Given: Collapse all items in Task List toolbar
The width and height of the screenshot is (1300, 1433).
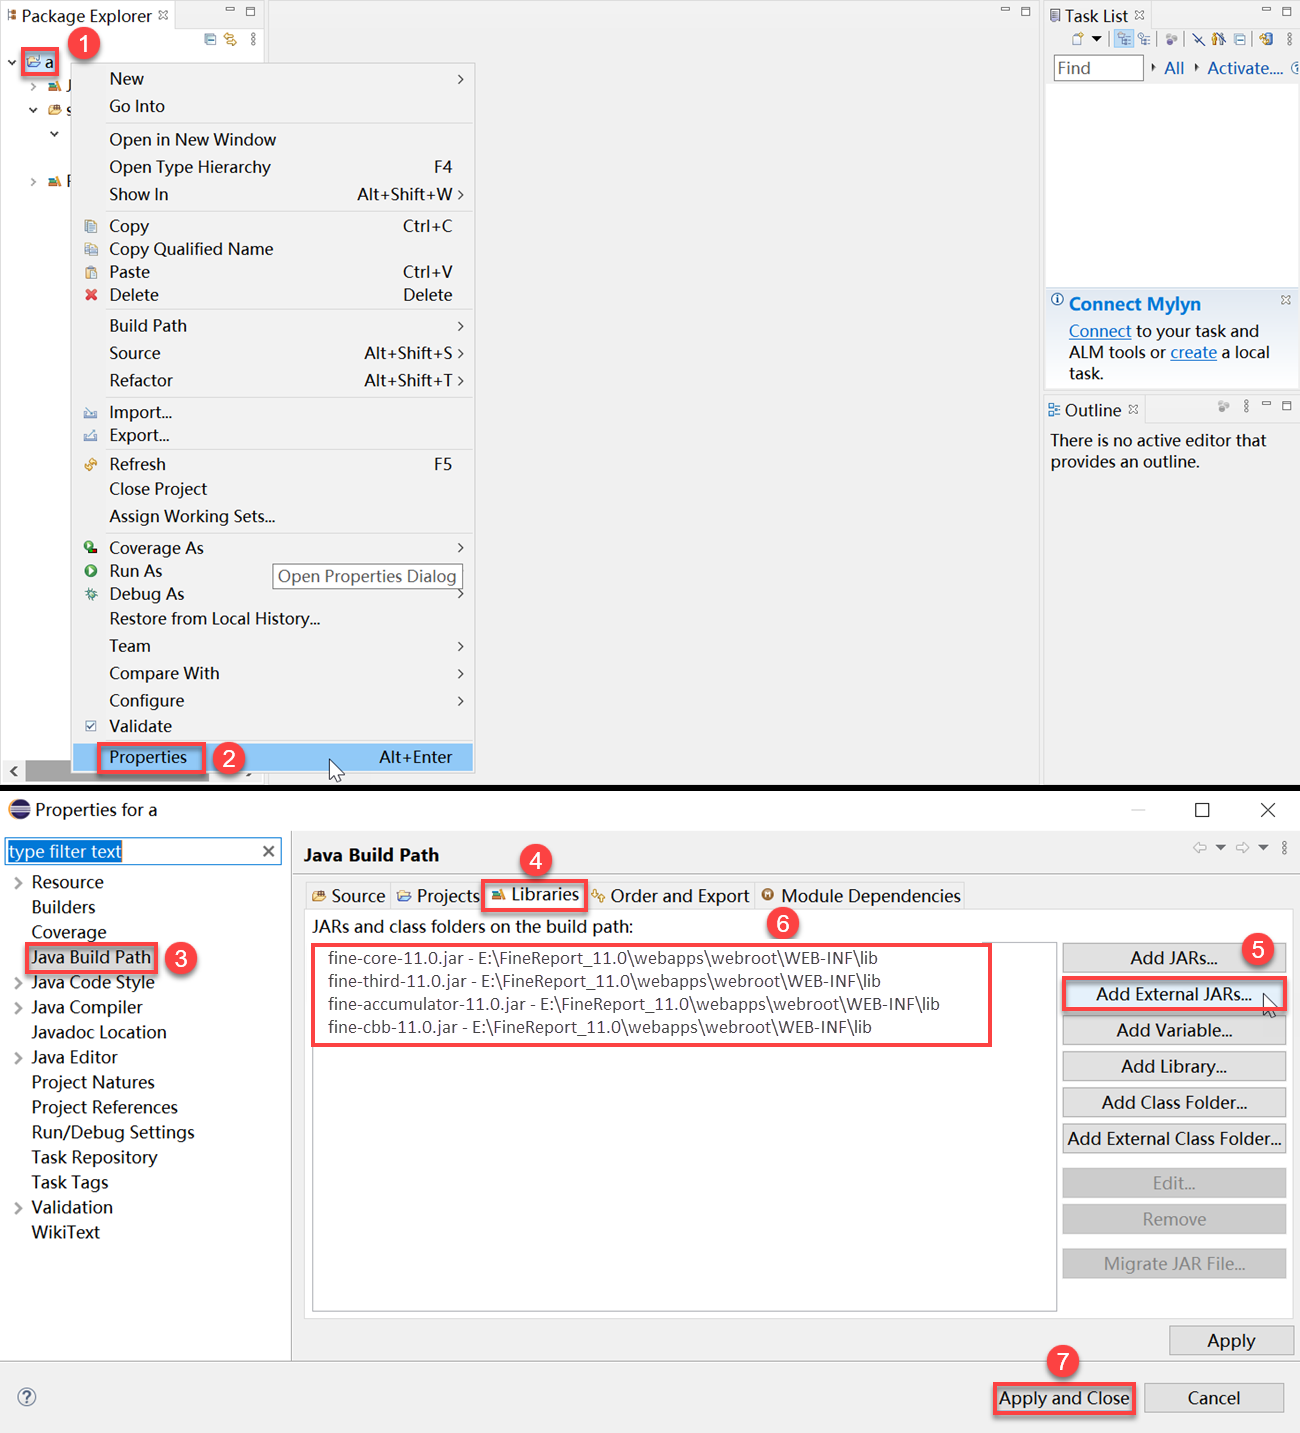Looking at the screenshot, I should coord(1238,39).
